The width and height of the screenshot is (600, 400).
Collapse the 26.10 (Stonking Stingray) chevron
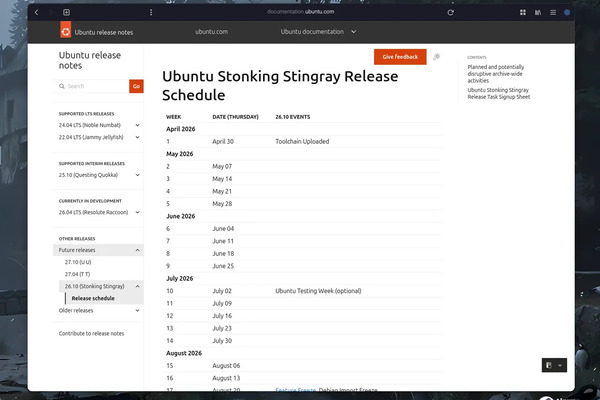pyautogui.click(x=137, y=286)
